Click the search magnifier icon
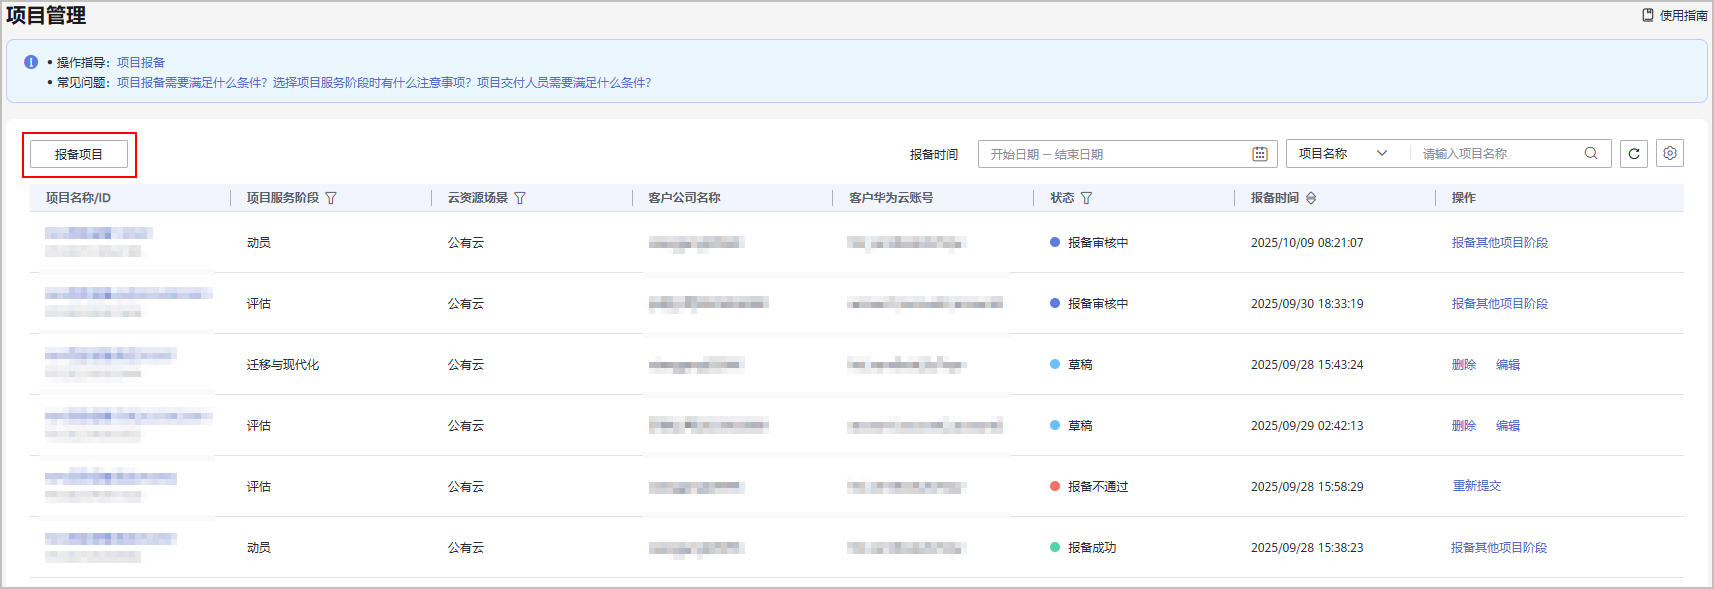 [x=1590, y=154]
